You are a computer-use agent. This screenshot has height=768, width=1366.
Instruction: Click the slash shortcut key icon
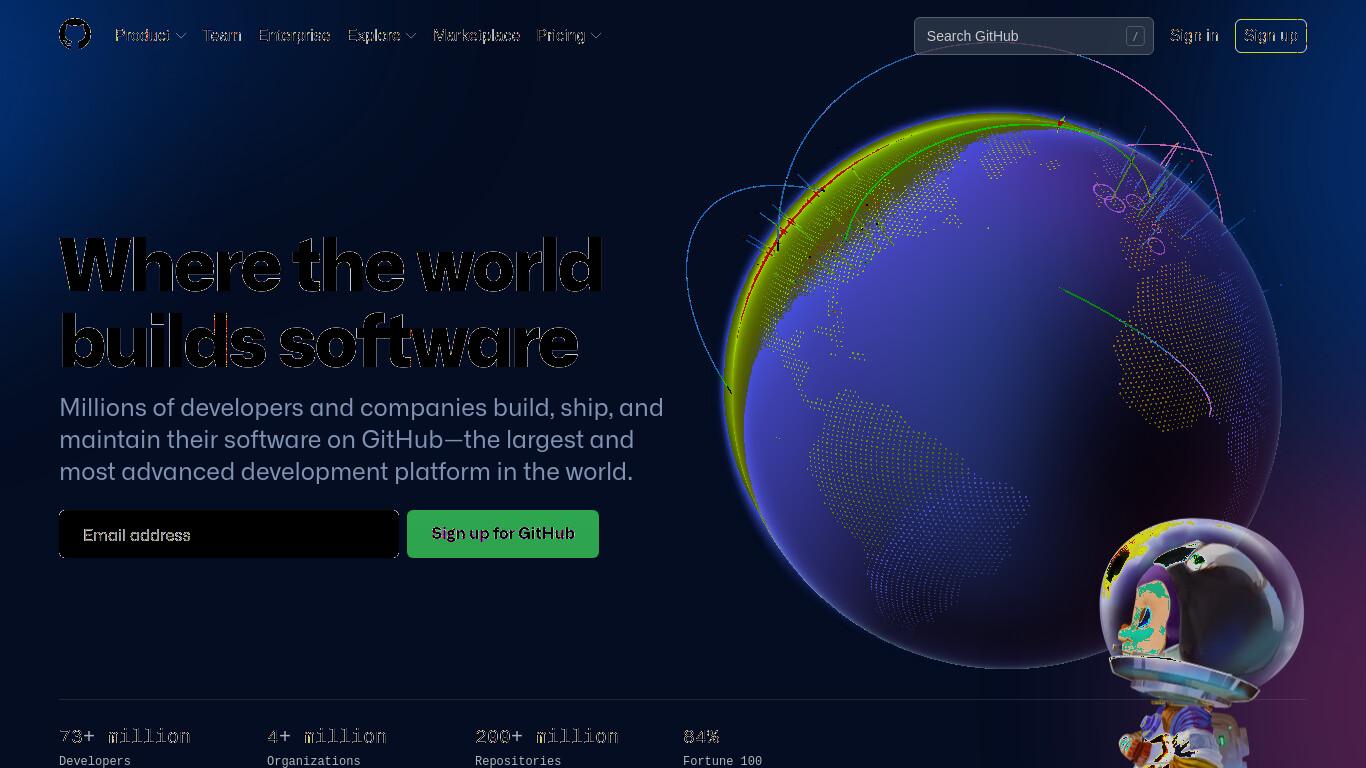coord(1135,36)
